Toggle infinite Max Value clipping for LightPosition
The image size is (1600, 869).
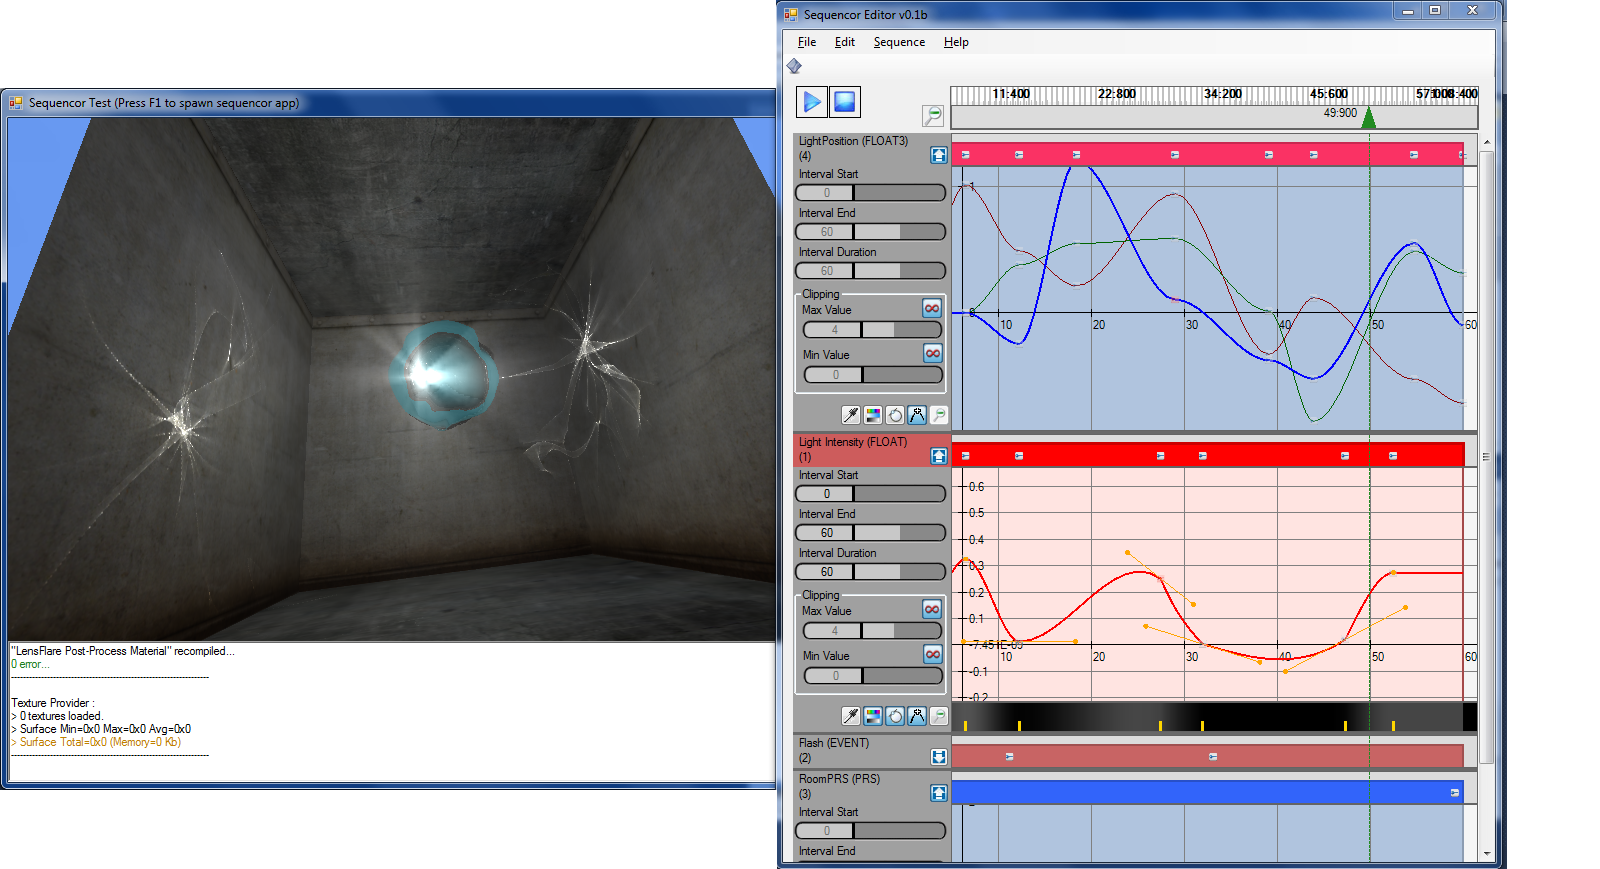pyautogui.click(x=932, y=309)
